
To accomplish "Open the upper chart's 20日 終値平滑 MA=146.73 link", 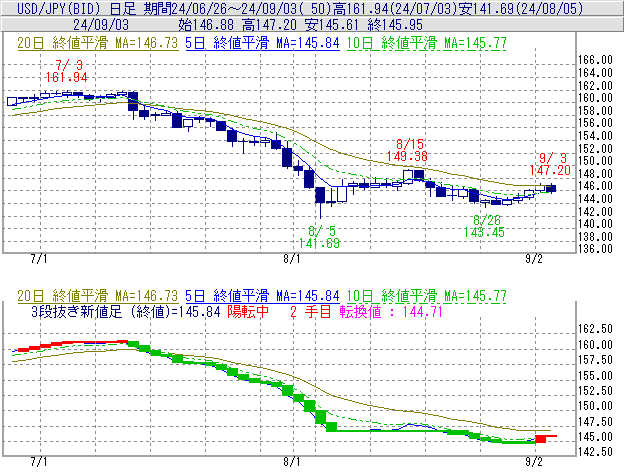I will [x=98, y=43].
